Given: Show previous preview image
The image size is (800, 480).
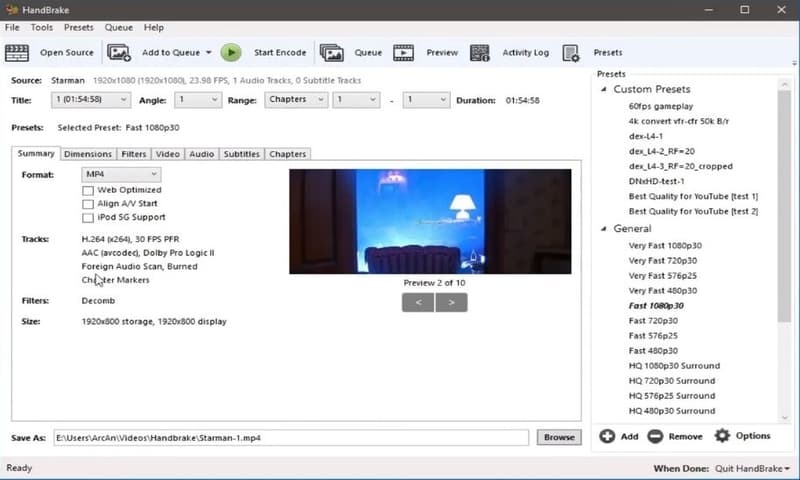Looking at the screenshot, I should click(418, 302).
